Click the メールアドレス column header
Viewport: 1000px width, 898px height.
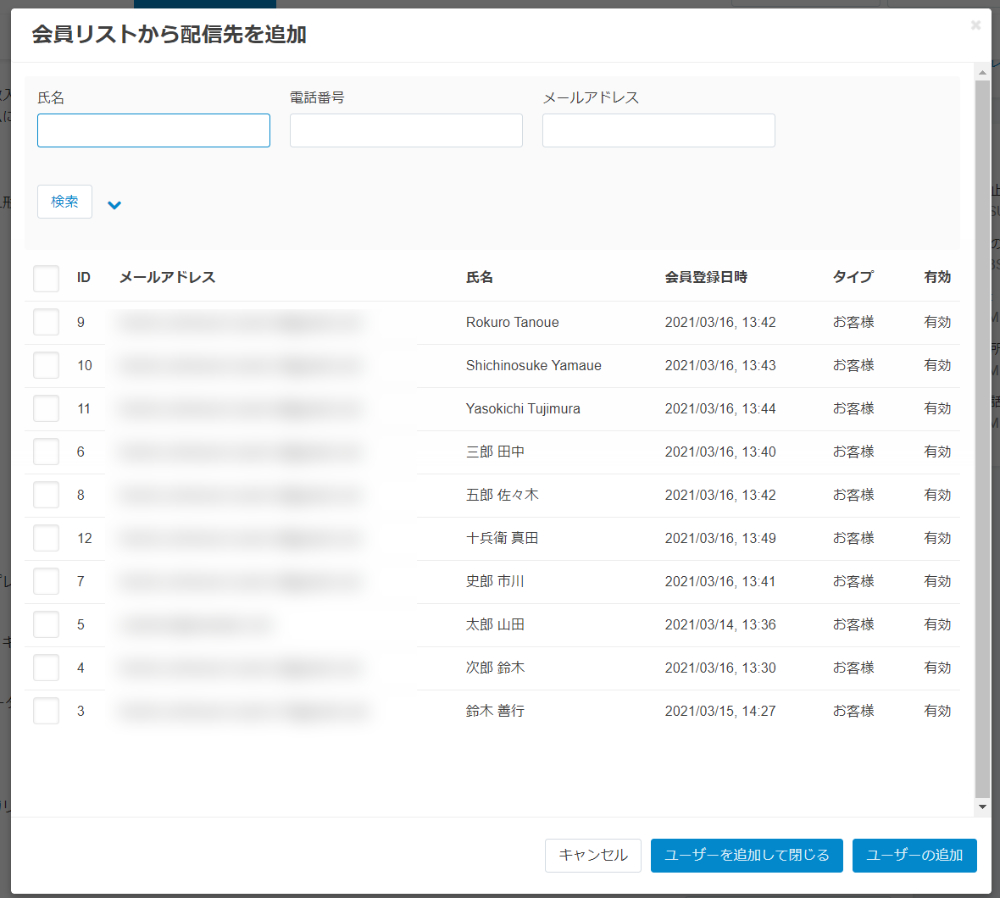tap(167, 277)
